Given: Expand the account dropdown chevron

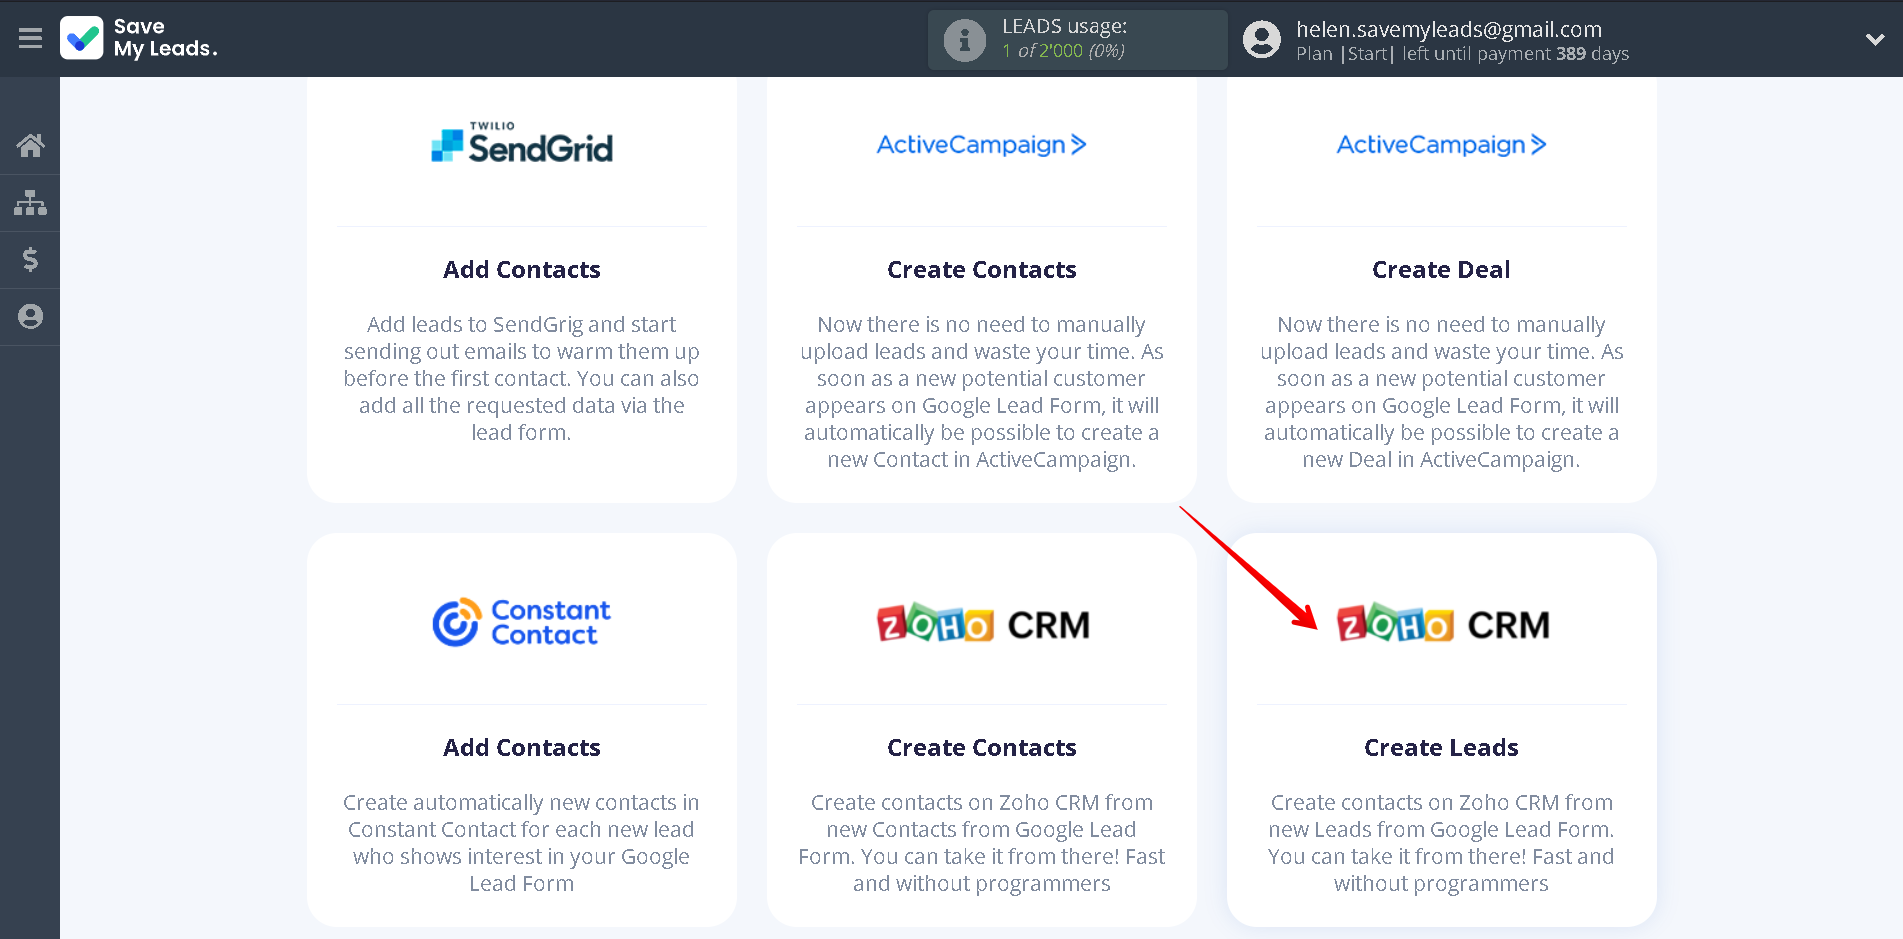Looking at the screenshot, I should coord(1875,40).
